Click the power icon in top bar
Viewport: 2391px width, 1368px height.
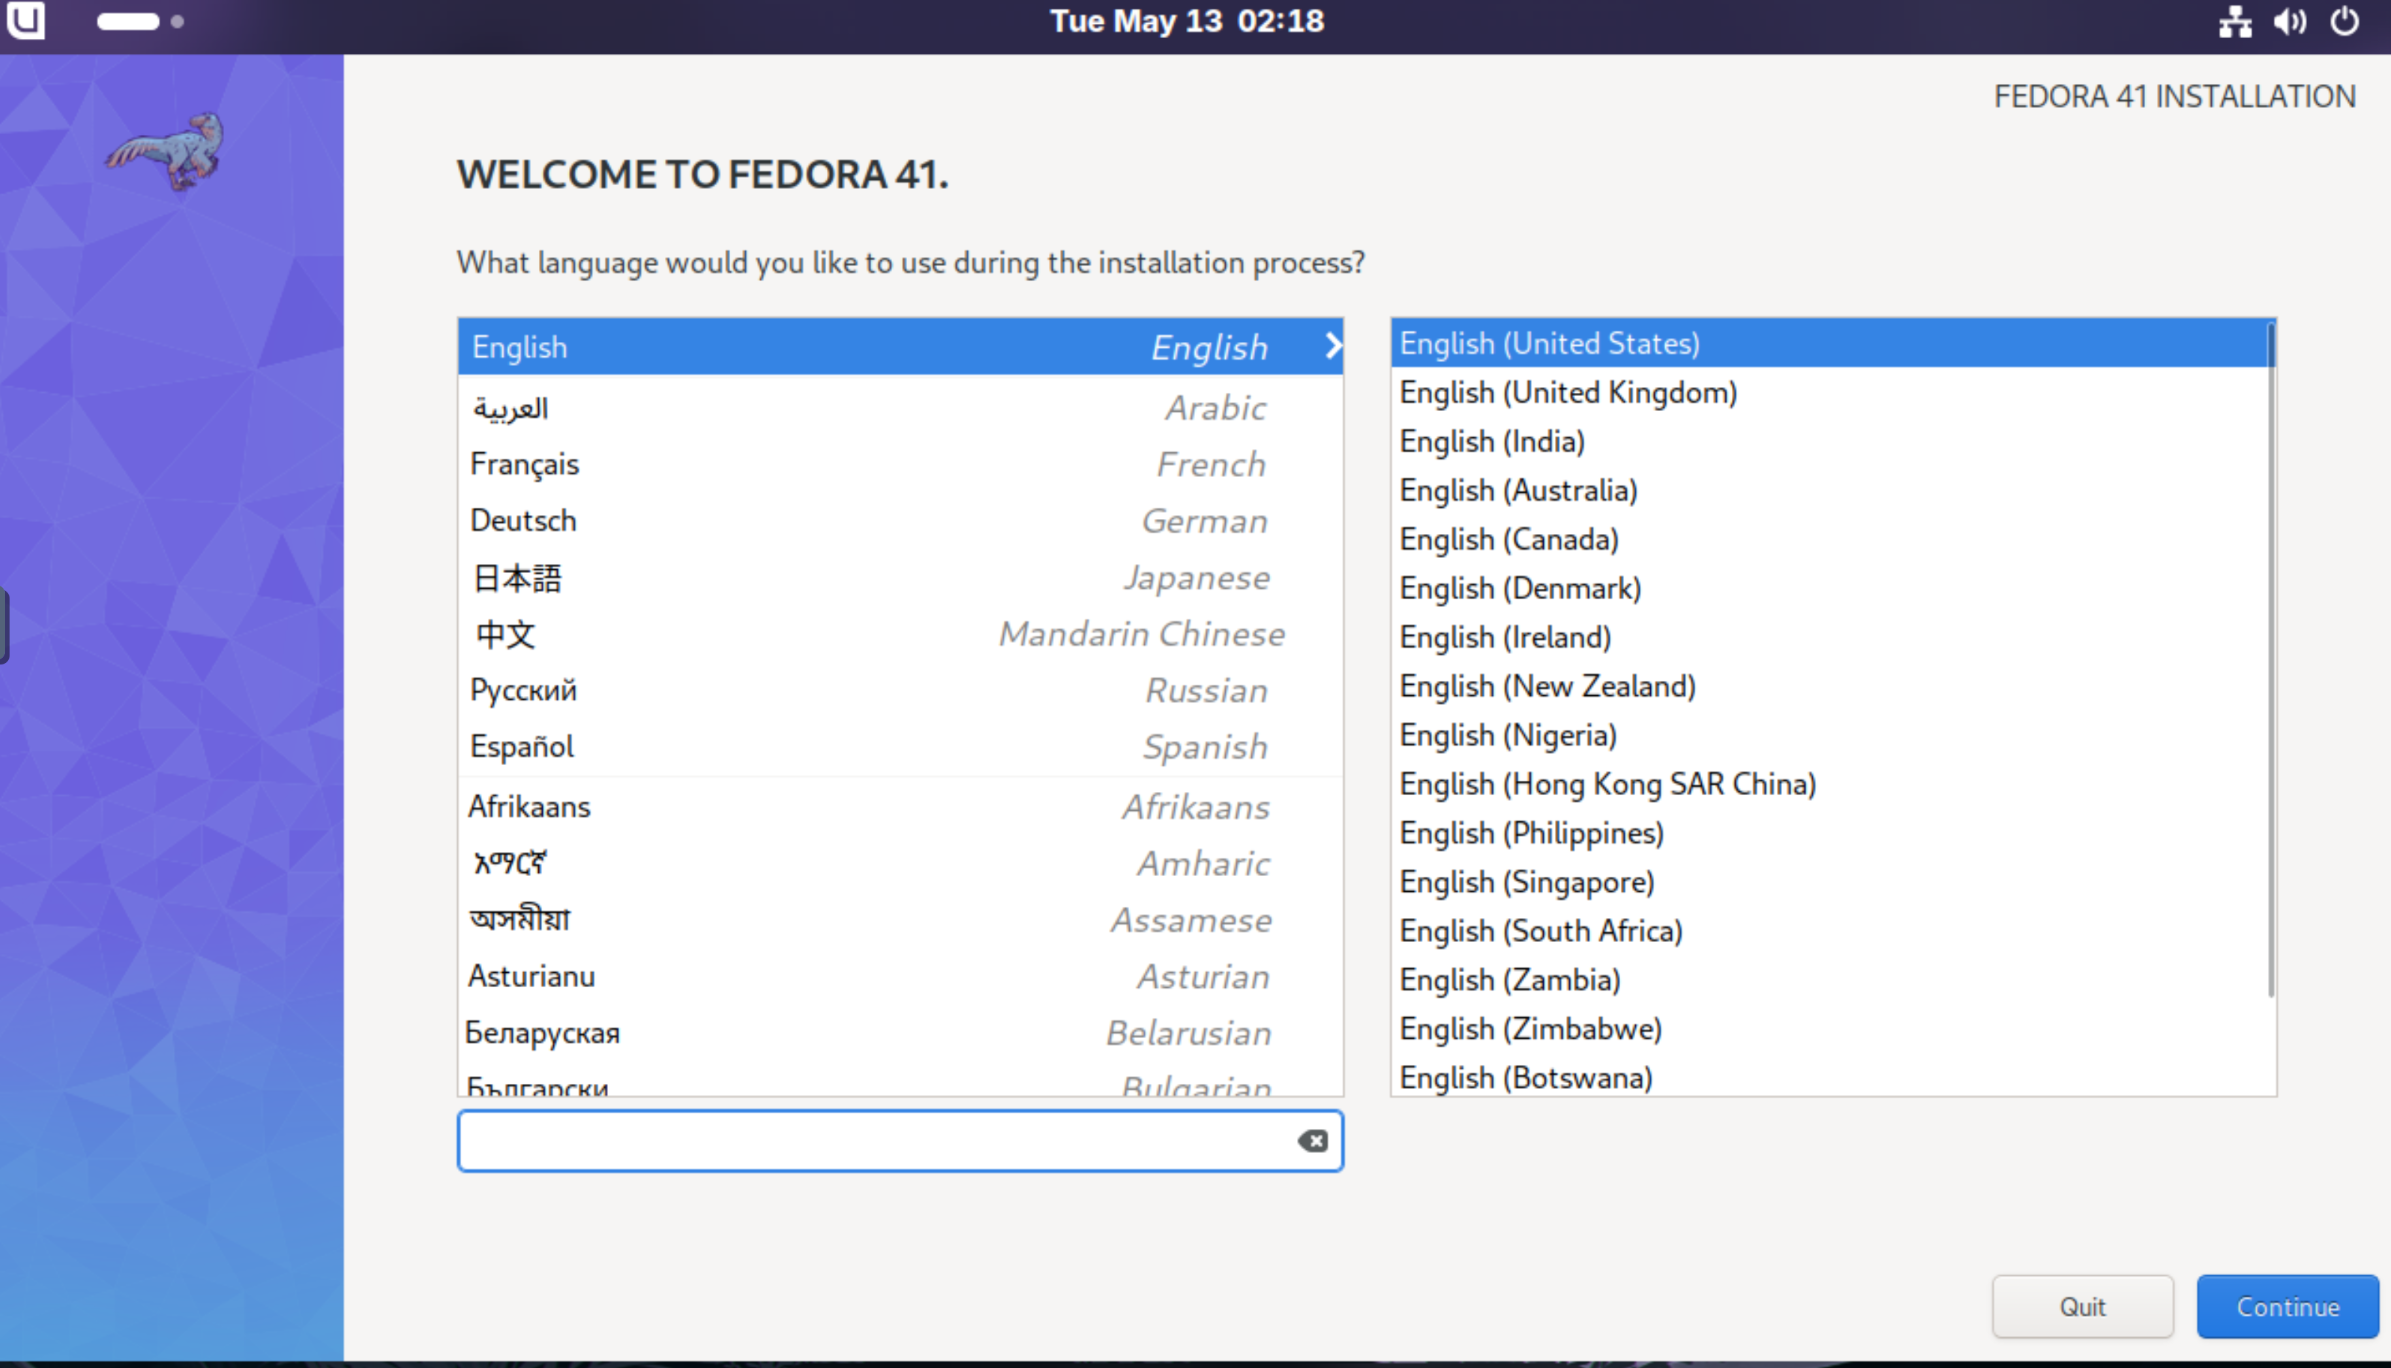(x=2344, y=21)
